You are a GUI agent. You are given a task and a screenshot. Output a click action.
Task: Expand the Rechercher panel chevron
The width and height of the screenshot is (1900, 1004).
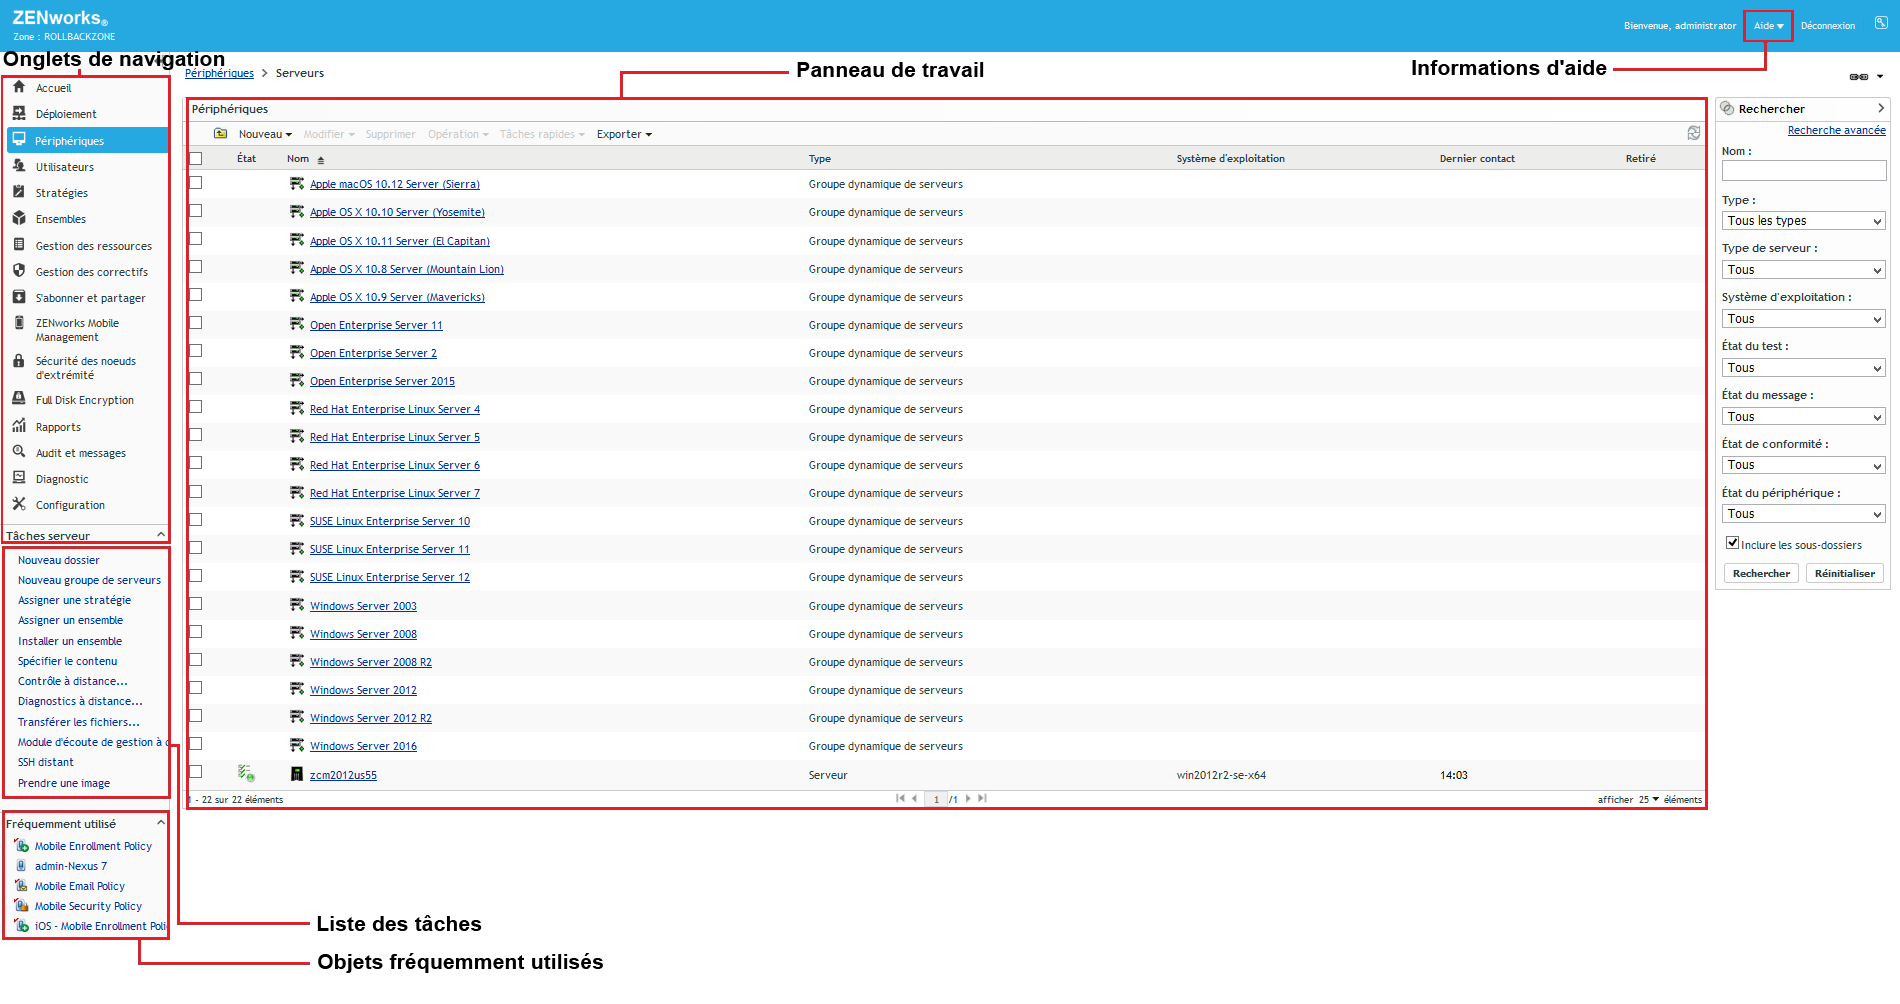(1881, 108)
